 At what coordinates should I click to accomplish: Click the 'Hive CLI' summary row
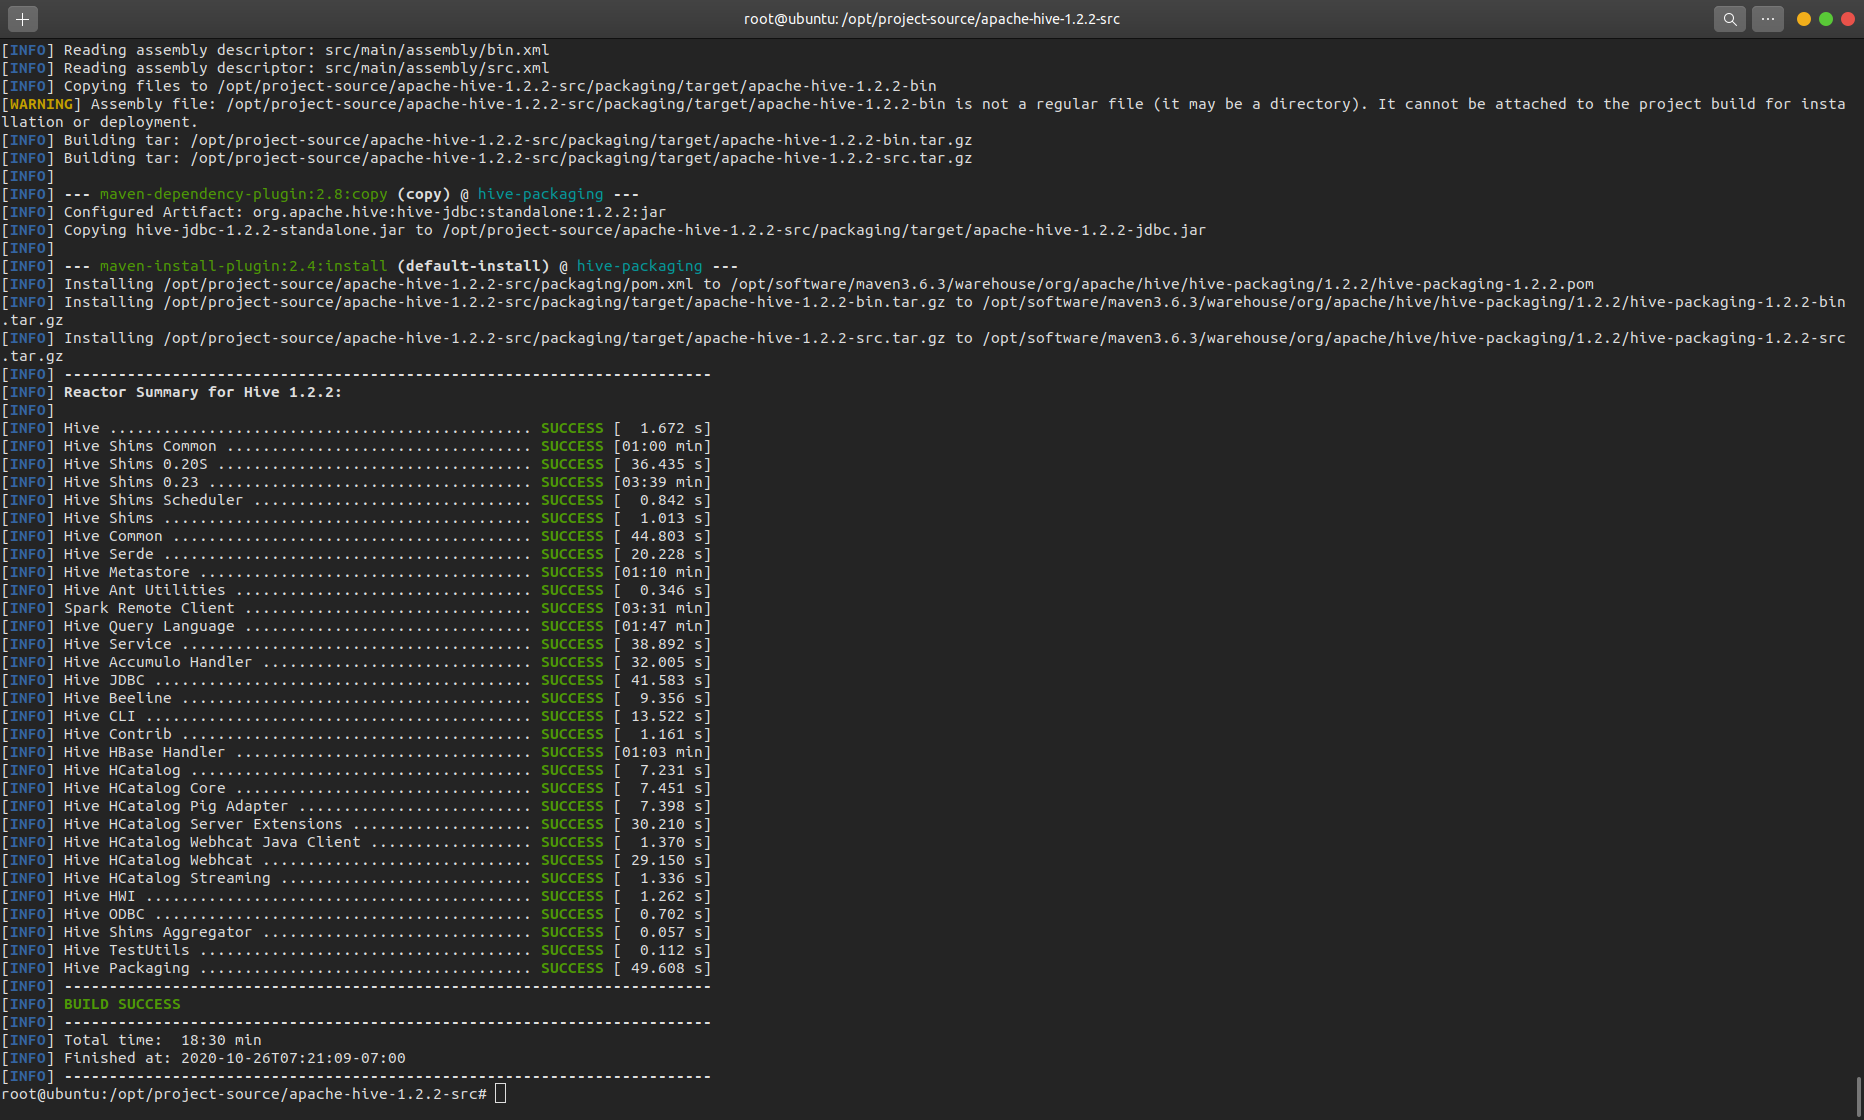coord(357,716)
